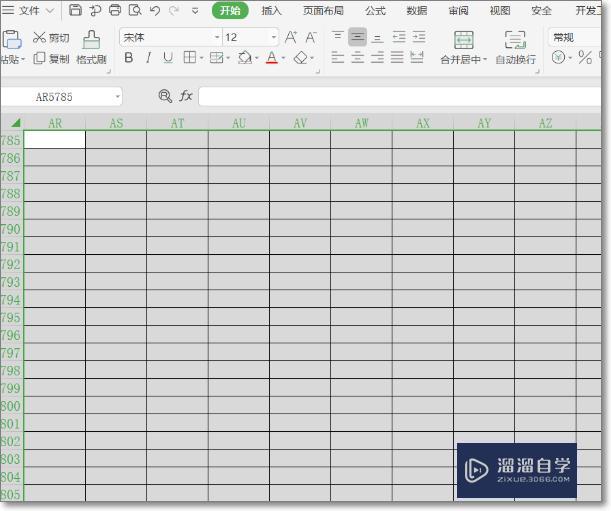Click justify alignment icon
The width and height of the screenshot is (611, 511).
pos(397,58)
